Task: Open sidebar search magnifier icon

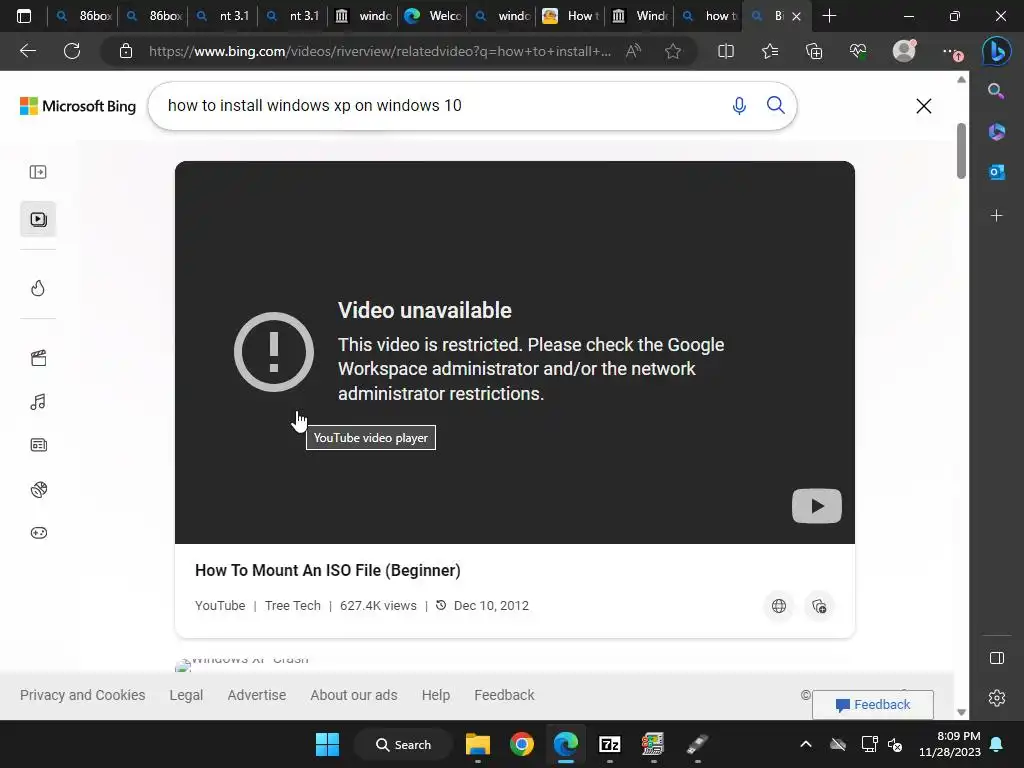Action: coord(996,91)
